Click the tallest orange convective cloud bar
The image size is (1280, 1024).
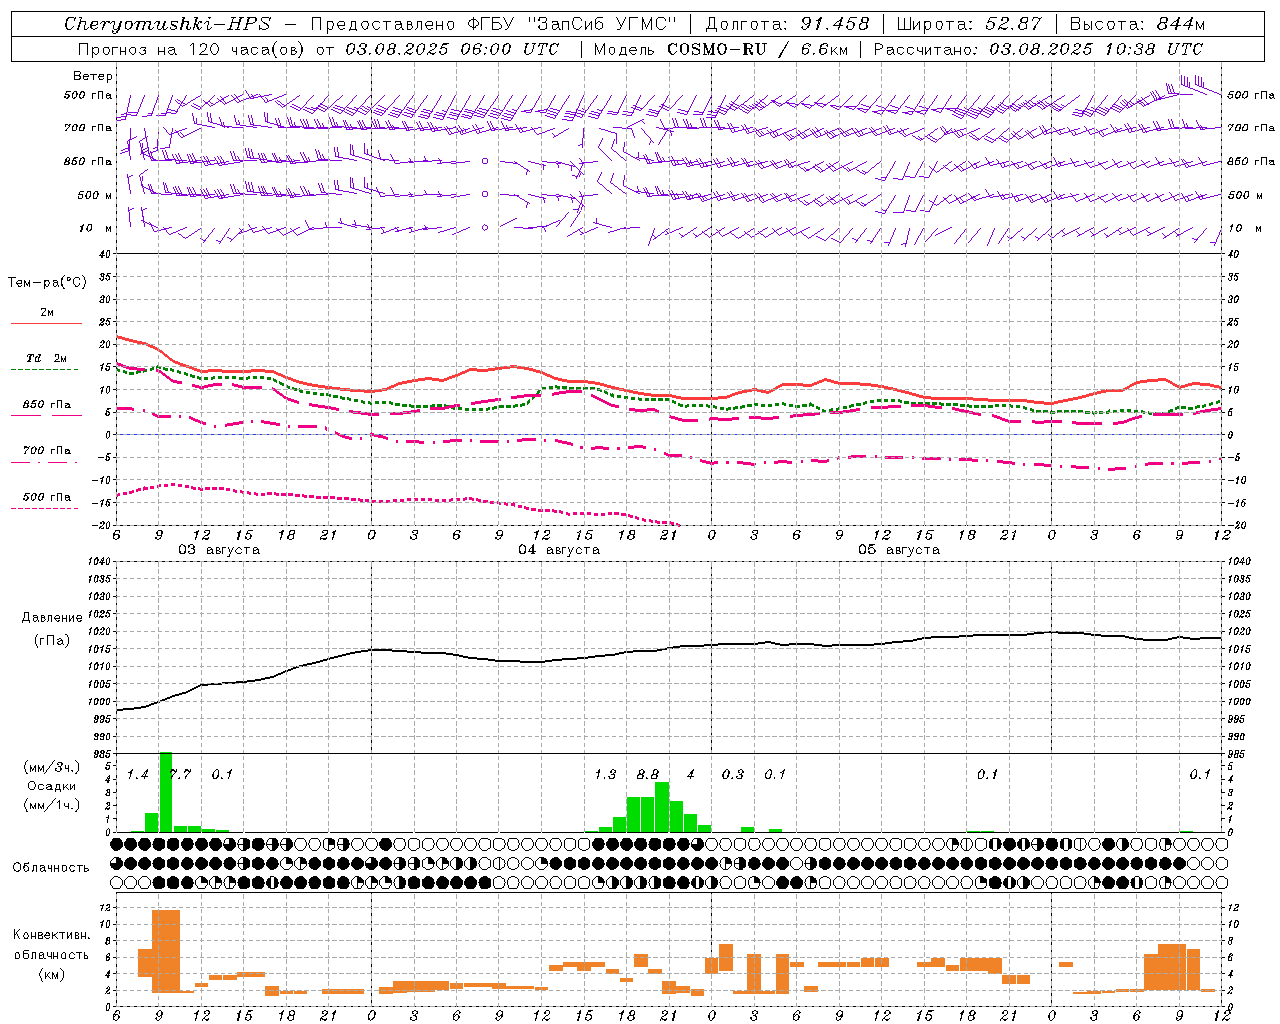pyautogui.click(x=166, y=951)
